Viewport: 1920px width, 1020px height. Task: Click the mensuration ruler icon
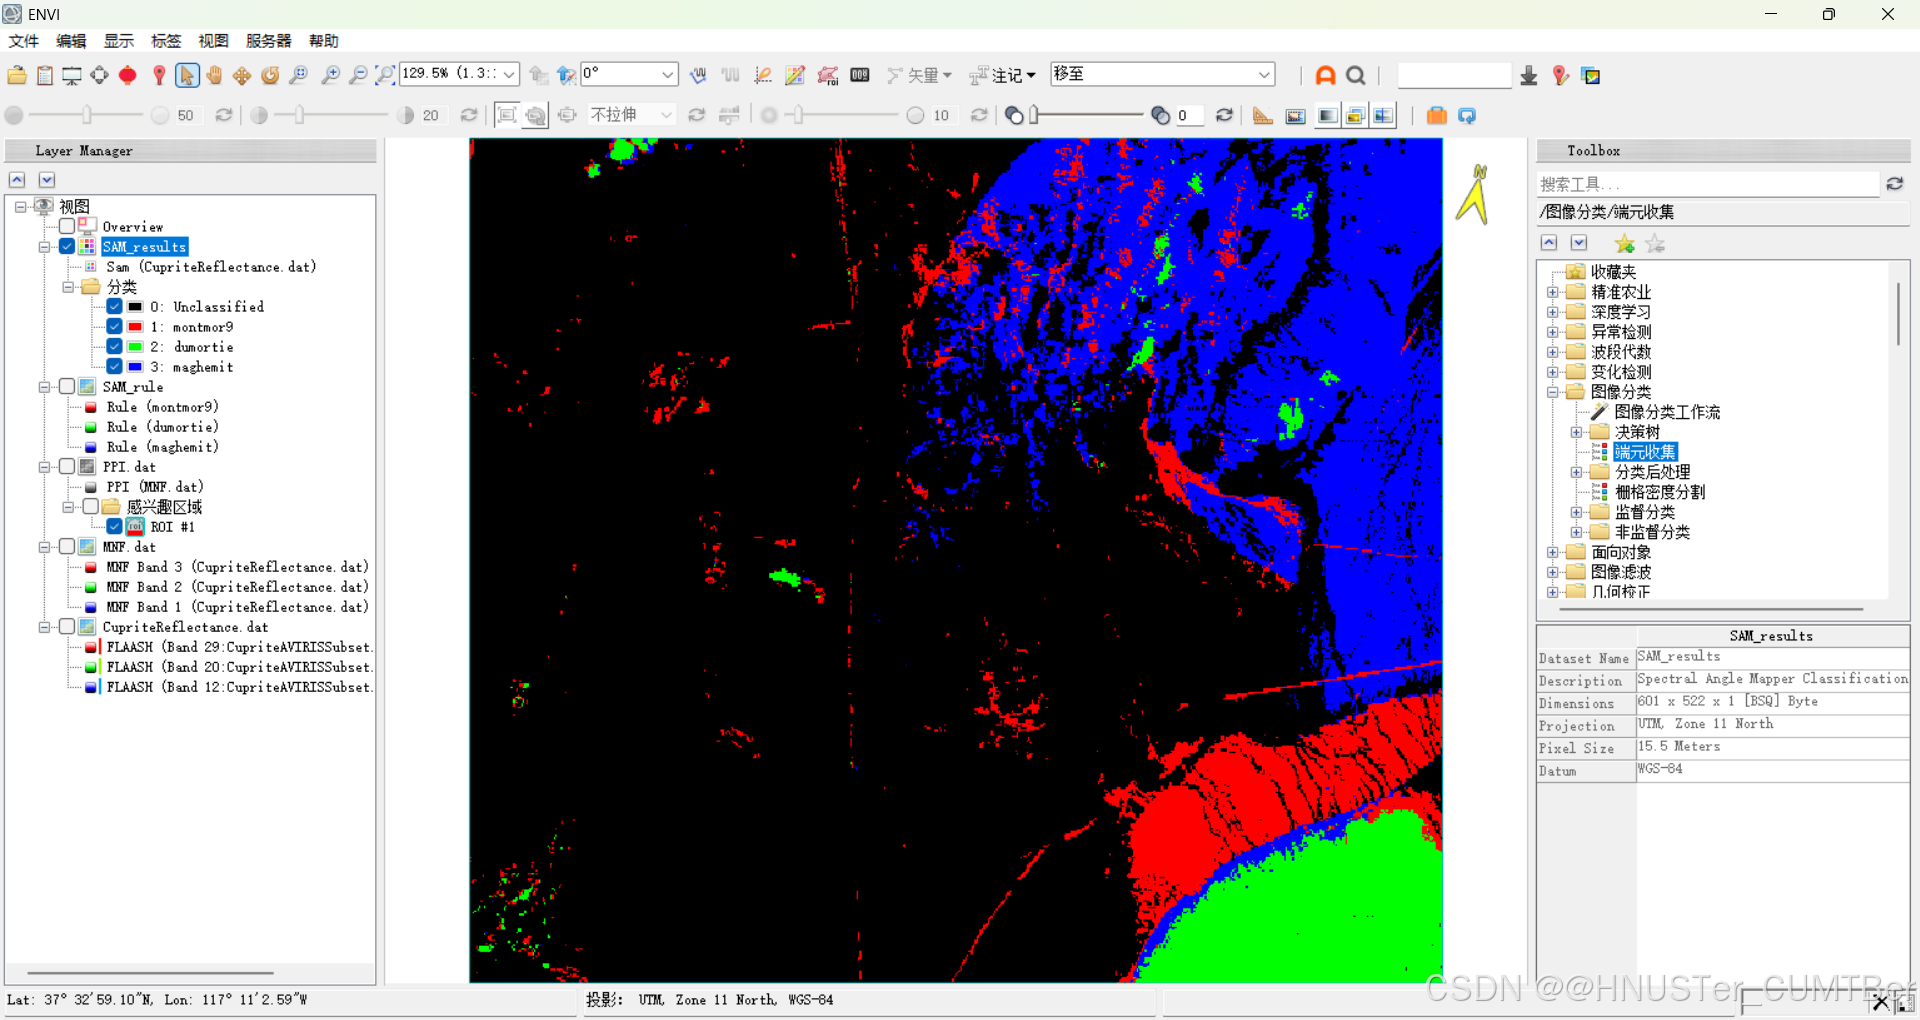[x=1263, y=115]
